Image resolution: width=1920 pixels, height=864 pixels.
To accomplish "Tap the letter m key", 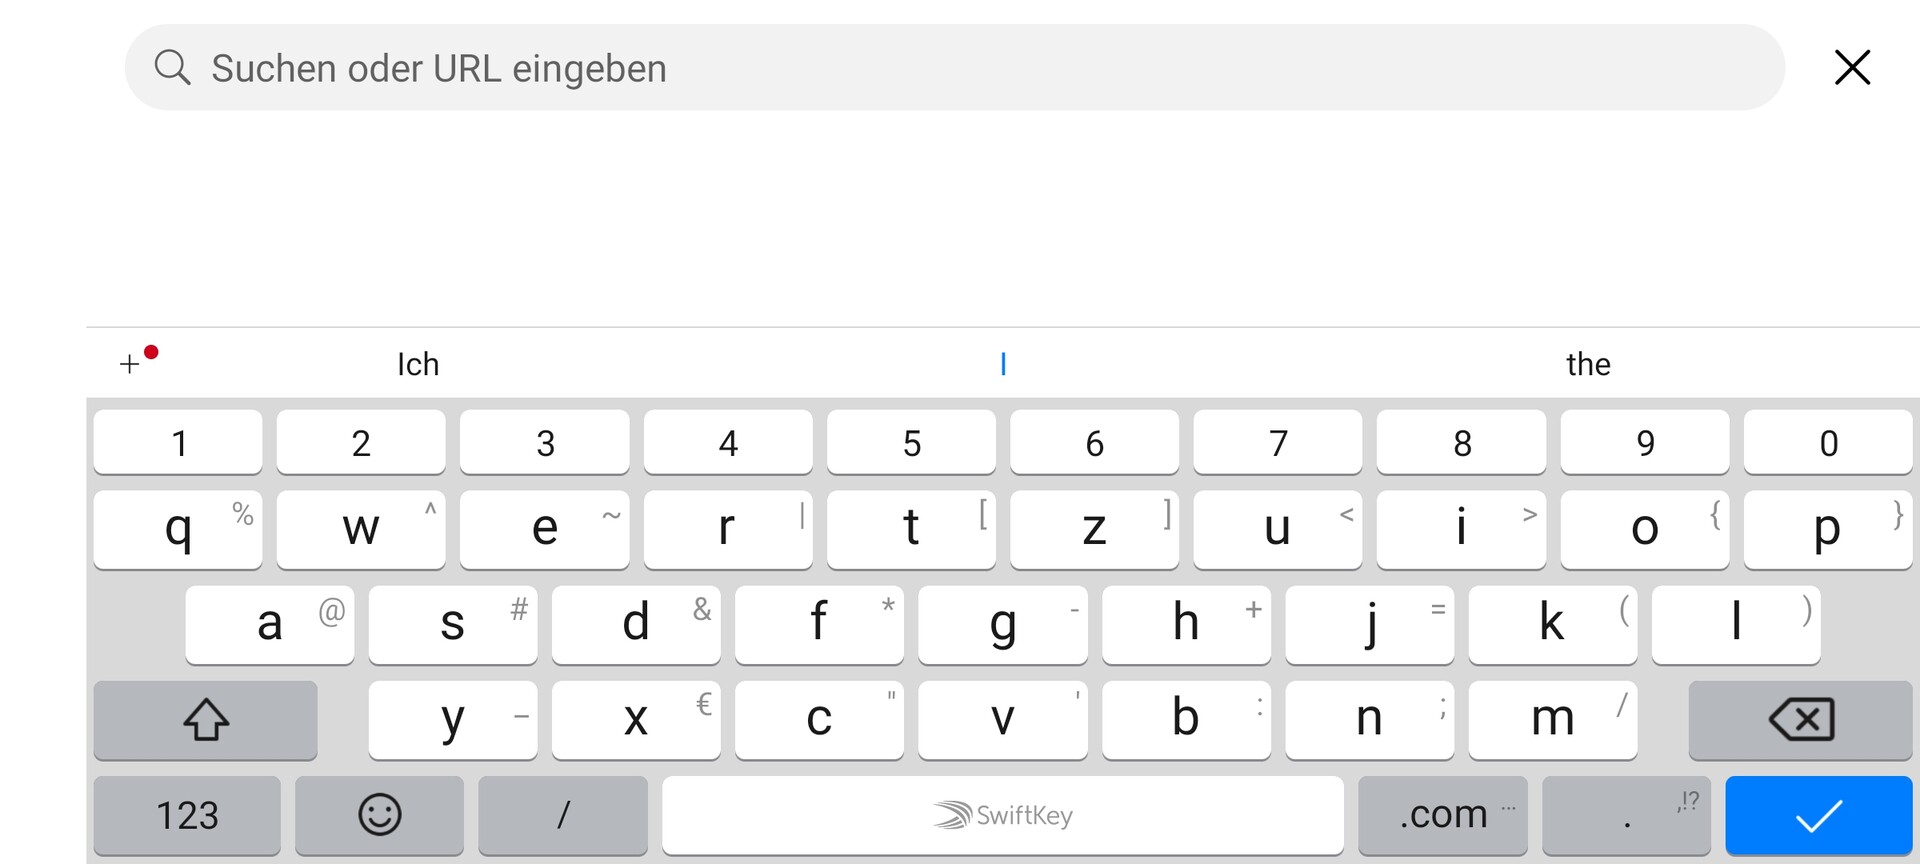I will pyautogui.click(x=1552, y=719).
